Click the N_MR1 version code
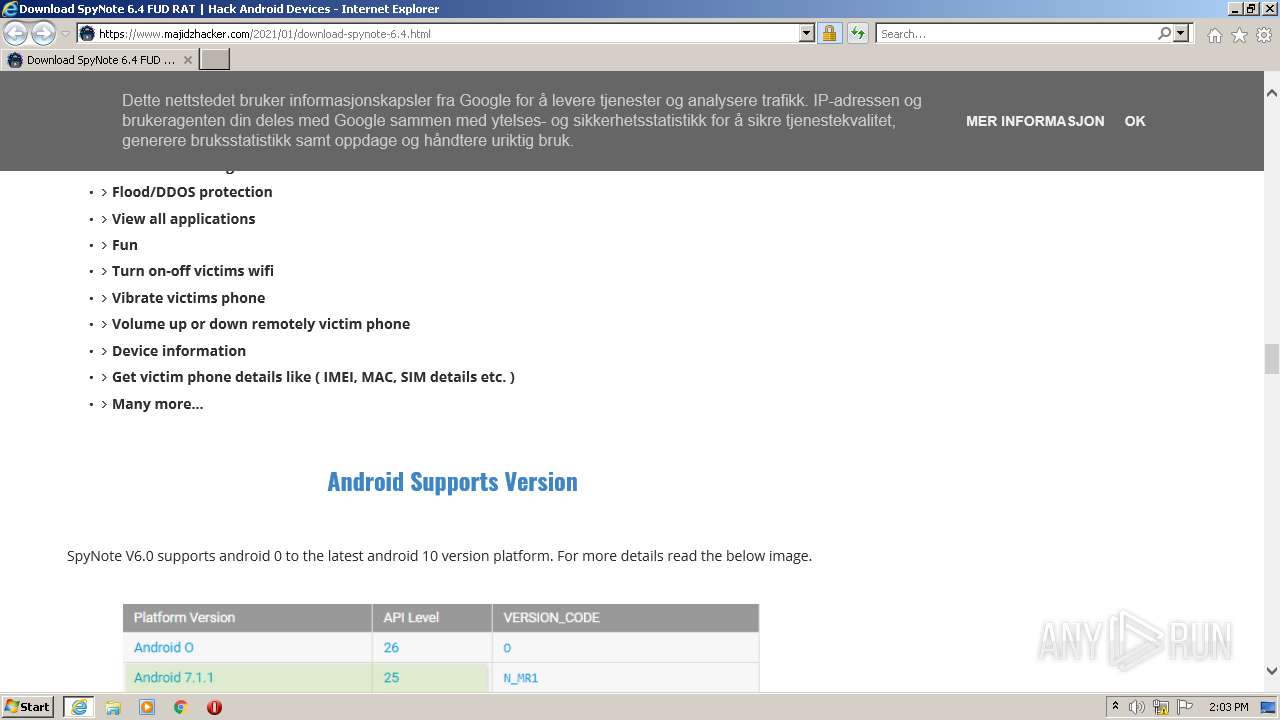The image size is (1280, 720). [x=521, y=678]
